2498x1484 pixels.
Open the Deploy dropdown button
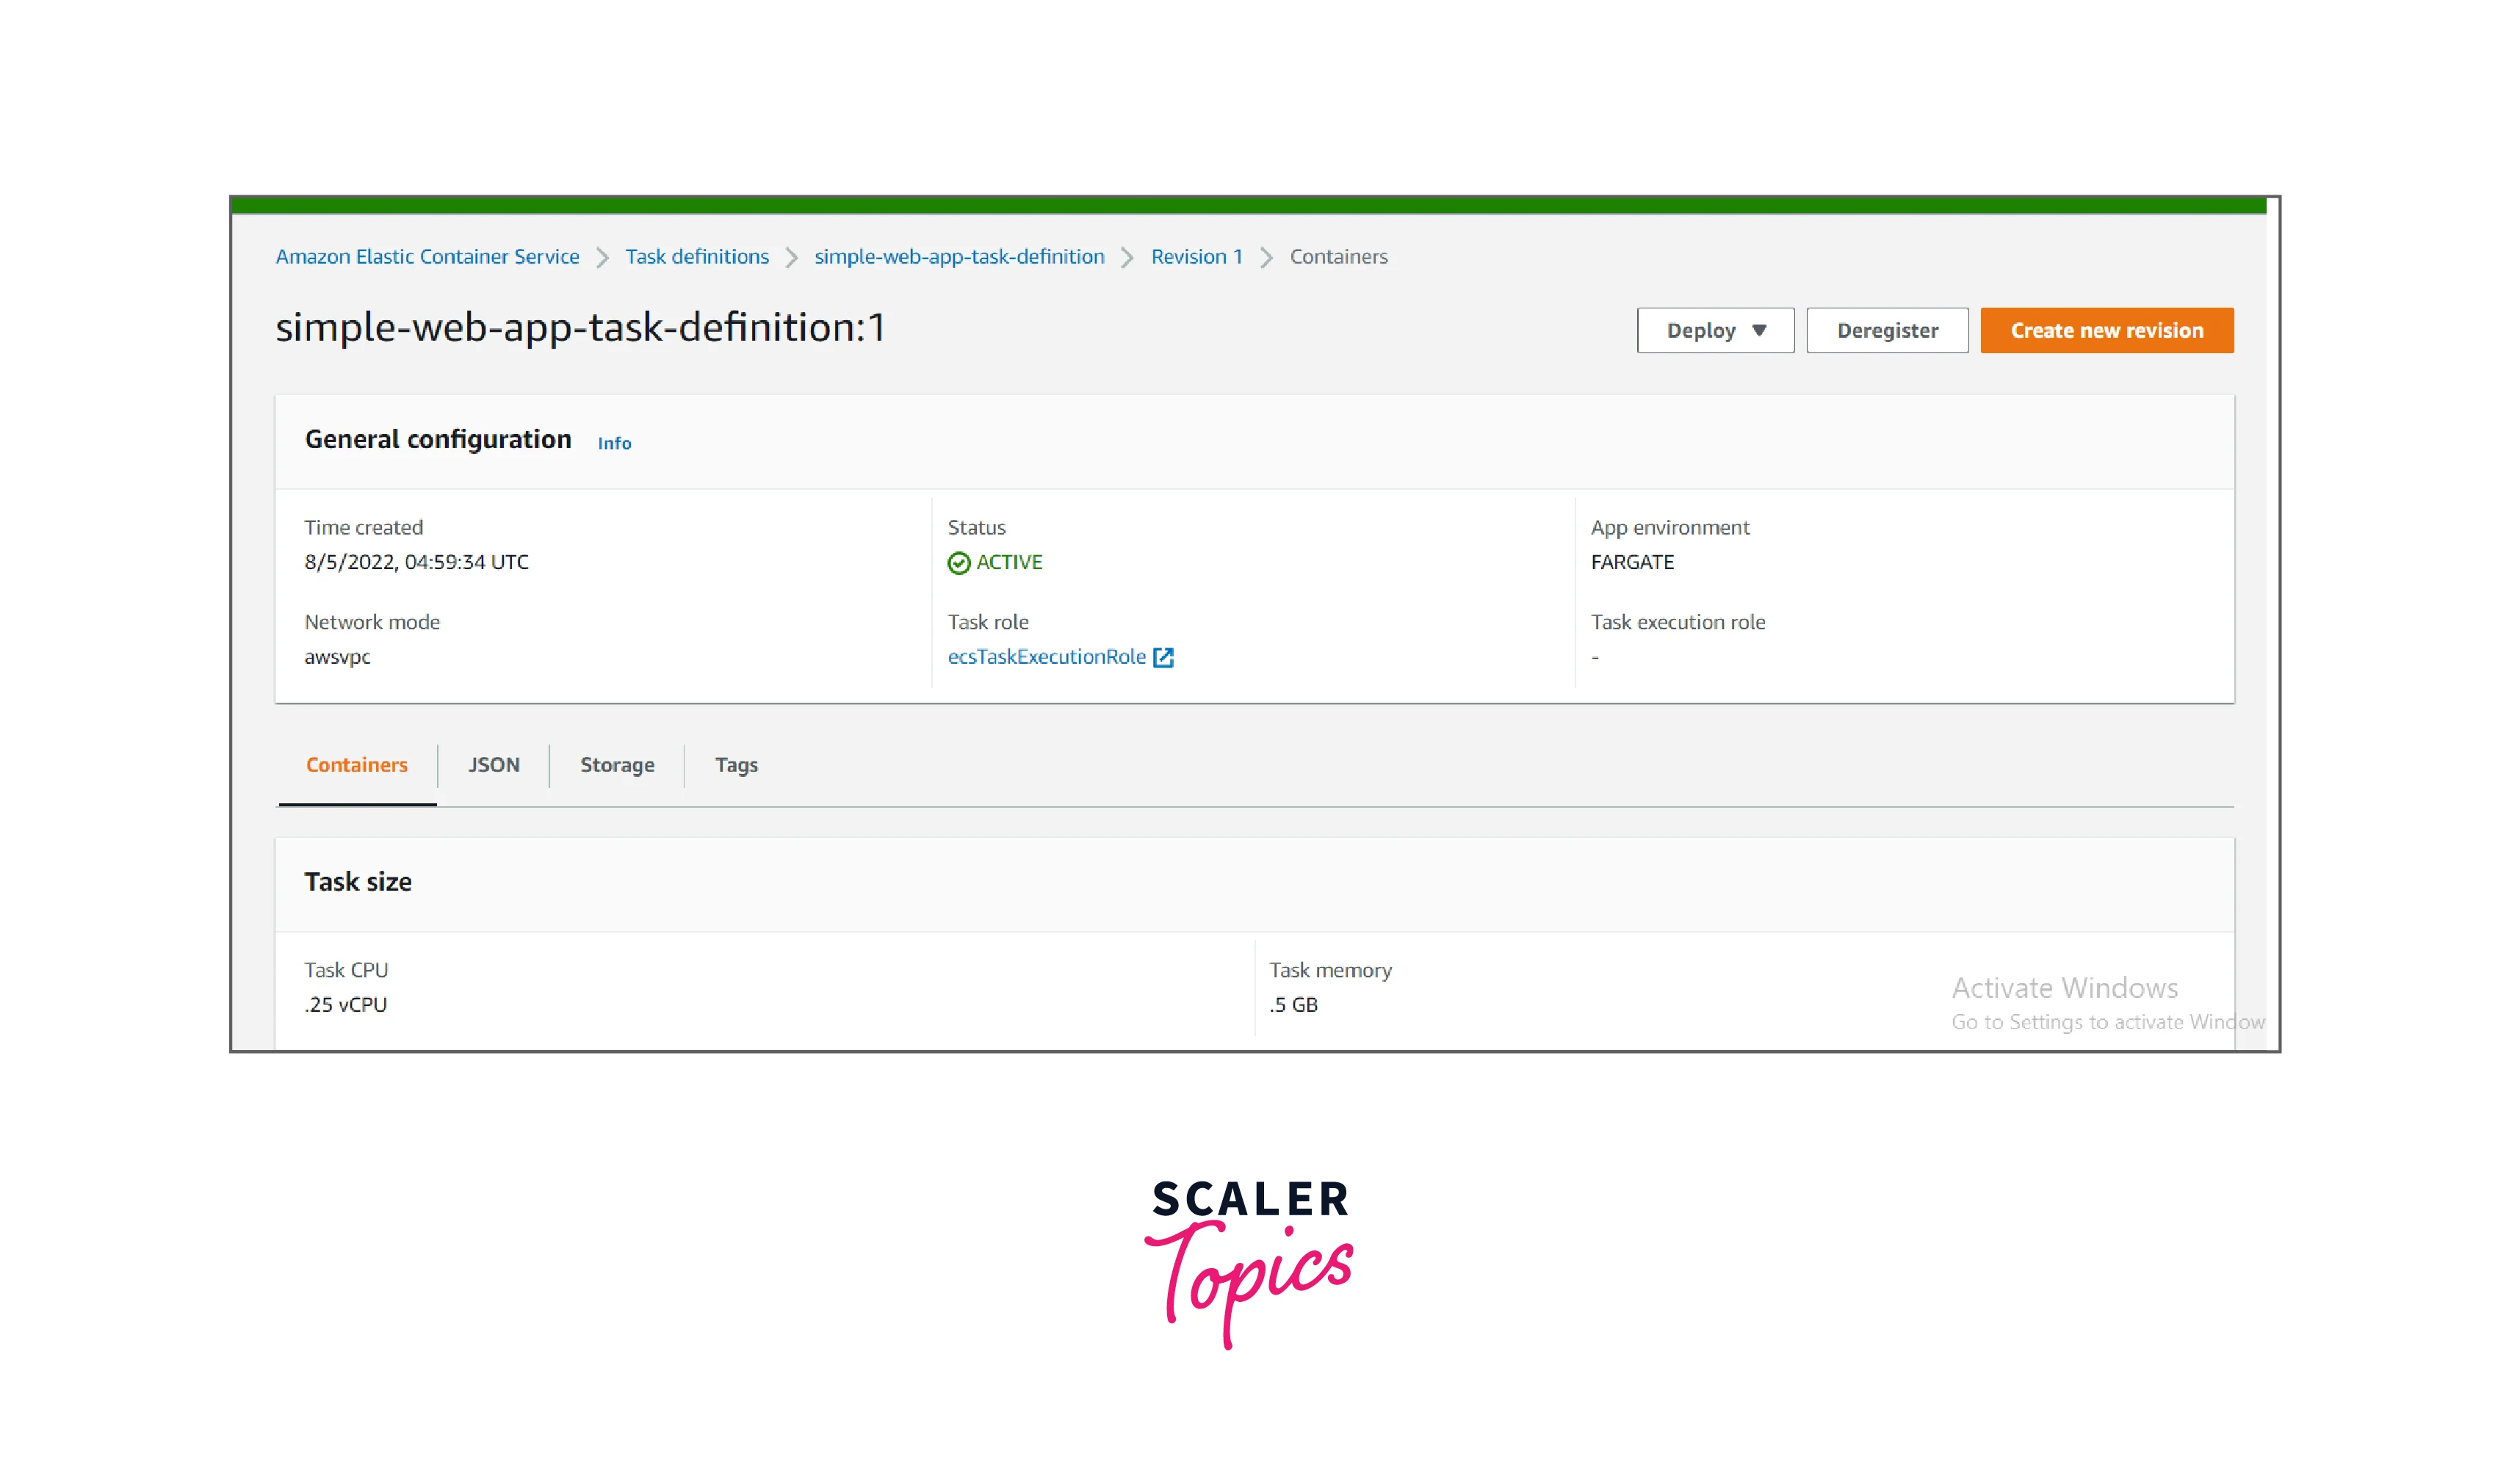coord(1714,331)
